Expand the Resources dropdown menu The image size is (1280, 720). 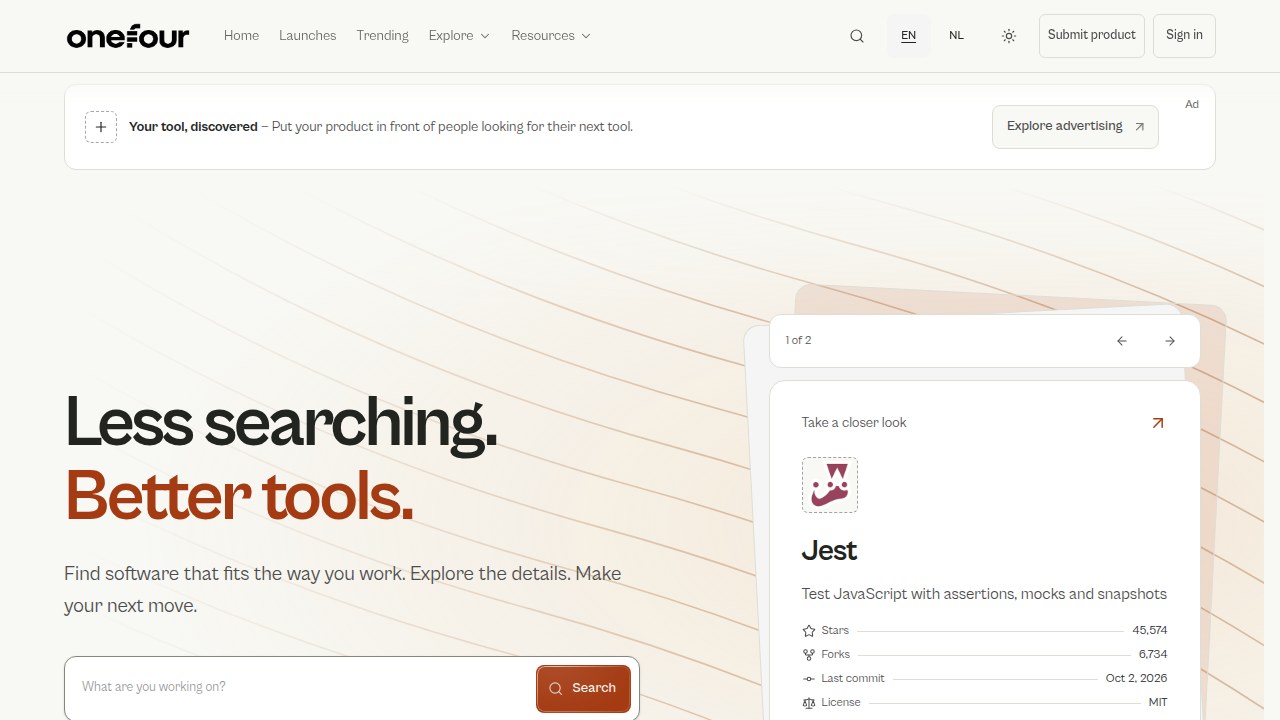[551, 36]
